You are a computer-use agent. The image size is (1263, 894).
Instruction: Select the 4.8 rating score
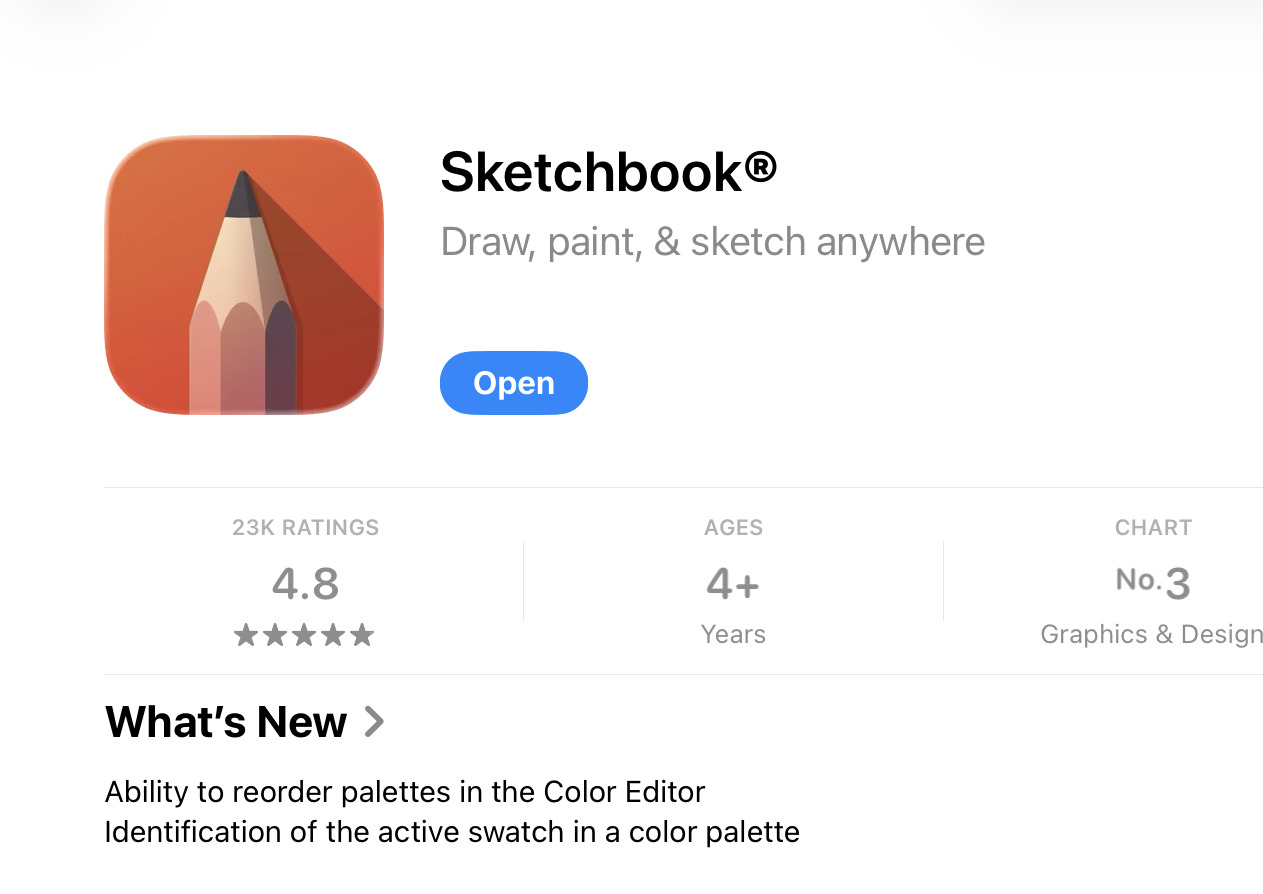pyautogui.click(x=306, y=584)
